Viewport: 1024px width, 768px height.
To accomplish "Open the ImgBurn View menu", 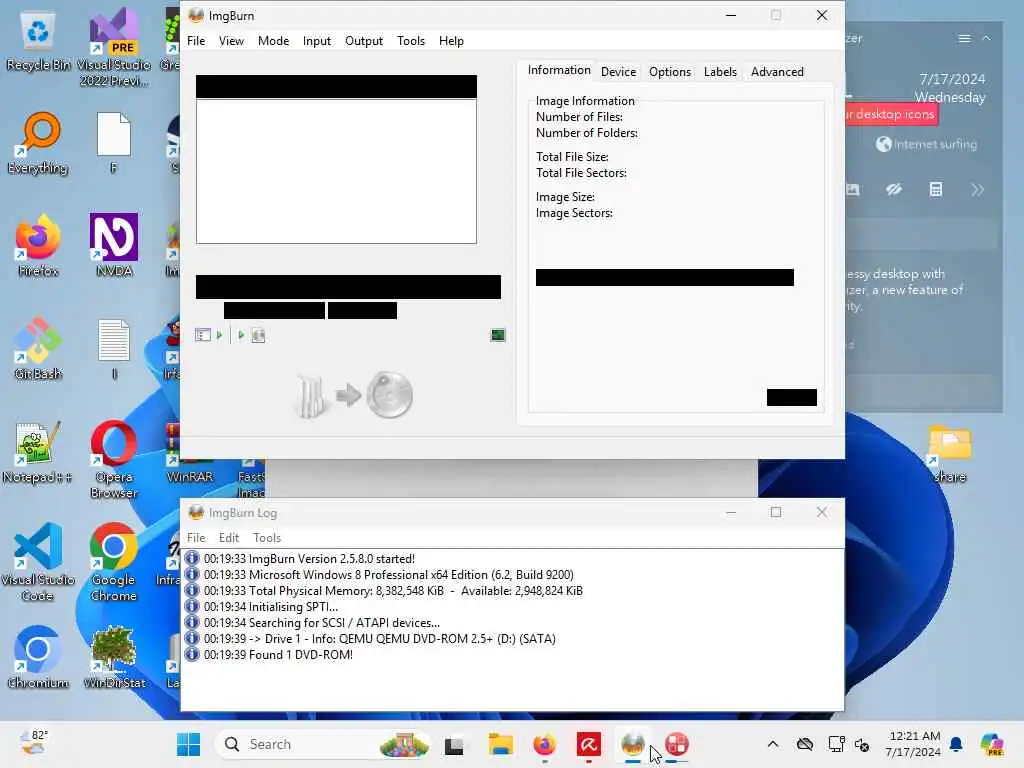I will coord(231,40).
